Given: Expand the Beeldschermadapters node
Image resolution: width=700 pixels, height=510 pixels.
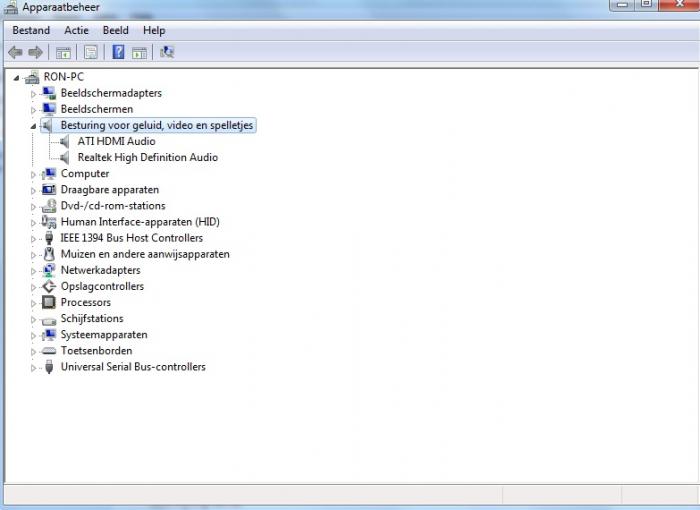Looking at the screenshot, I should [33, 94].
